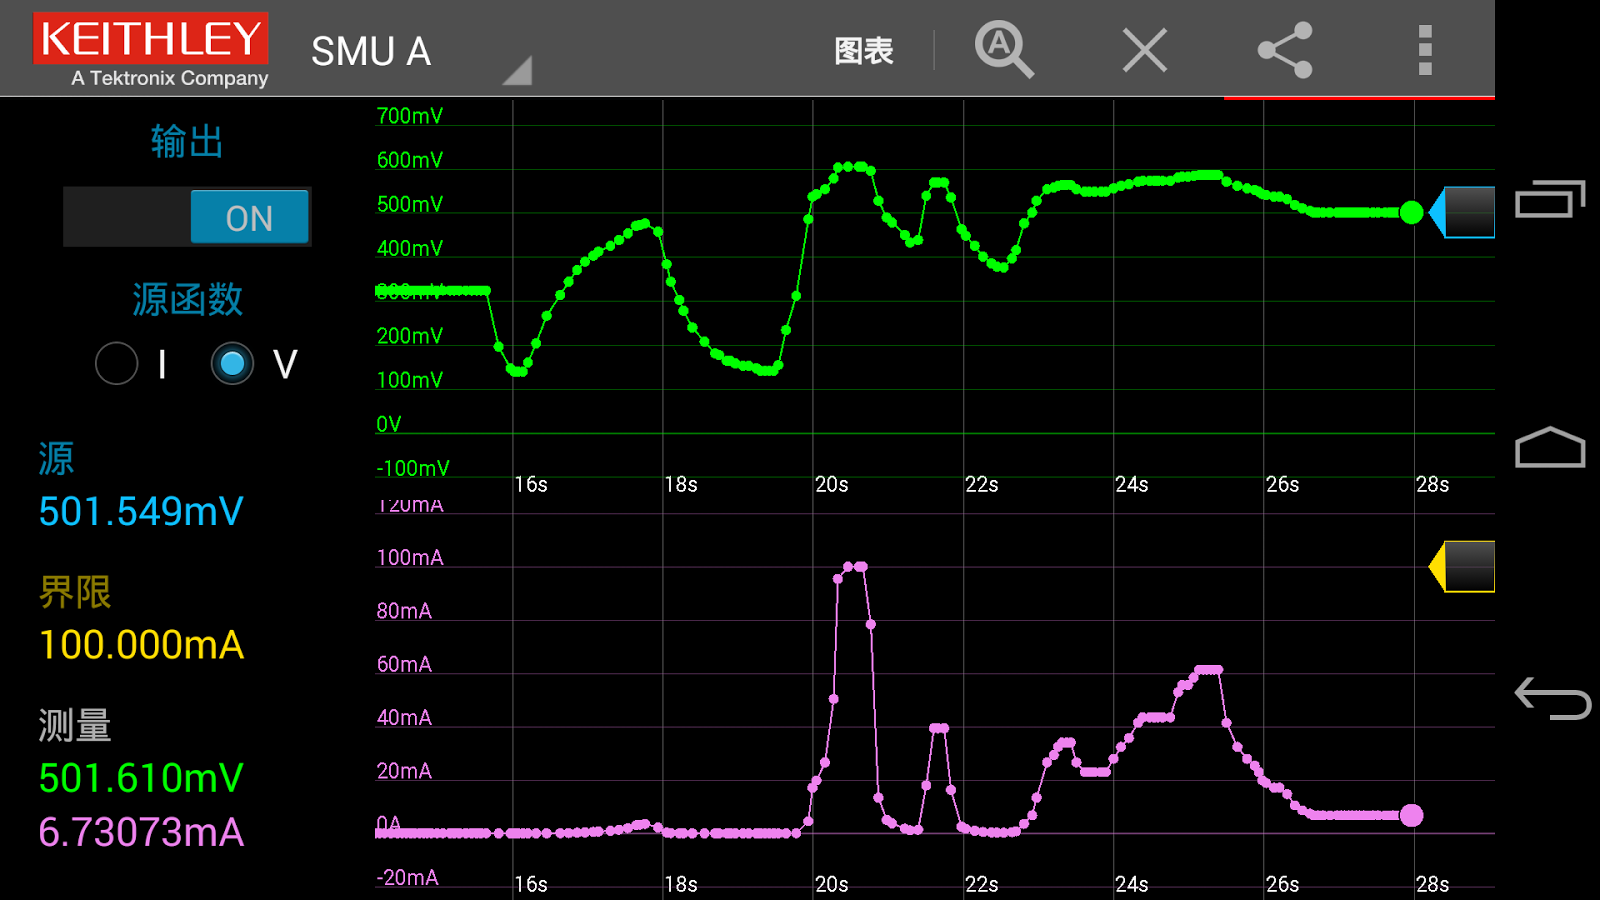
Task: Tap the auto-zoom magnifier icon
Action: [1004, 49]
